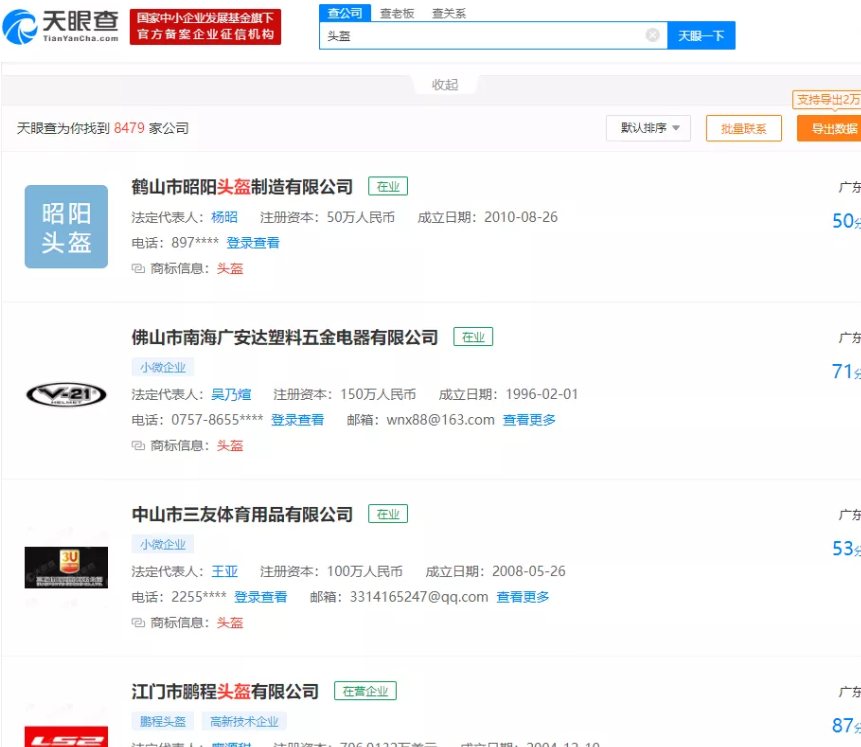Switch to the 查老板 tab
This screenshot has height=747, width=861.
[396, 13]
